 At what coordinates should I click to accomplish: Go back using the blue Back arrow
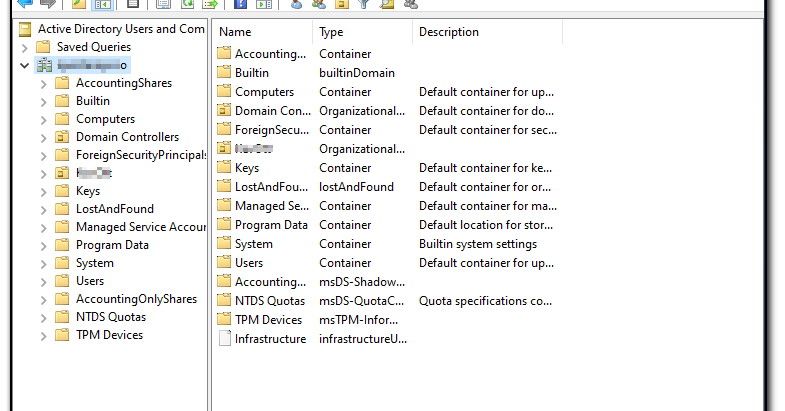tap(25, 4)
